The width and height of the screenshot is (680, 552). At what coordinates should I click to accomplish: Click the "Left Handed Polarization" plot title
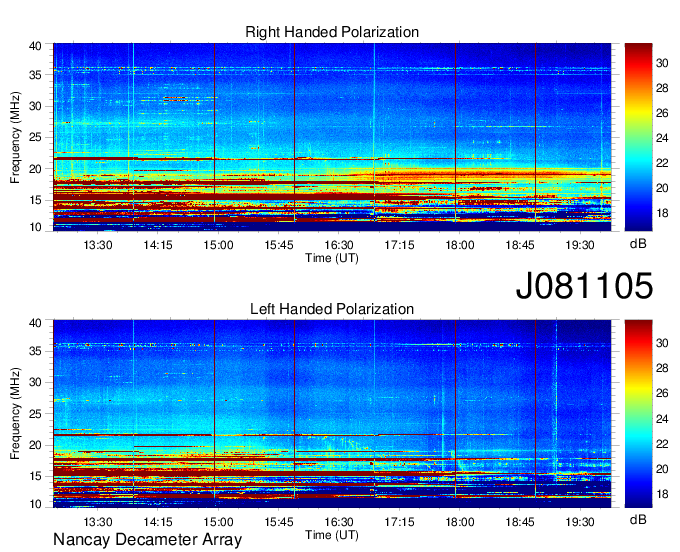click(x=332, y=309)
